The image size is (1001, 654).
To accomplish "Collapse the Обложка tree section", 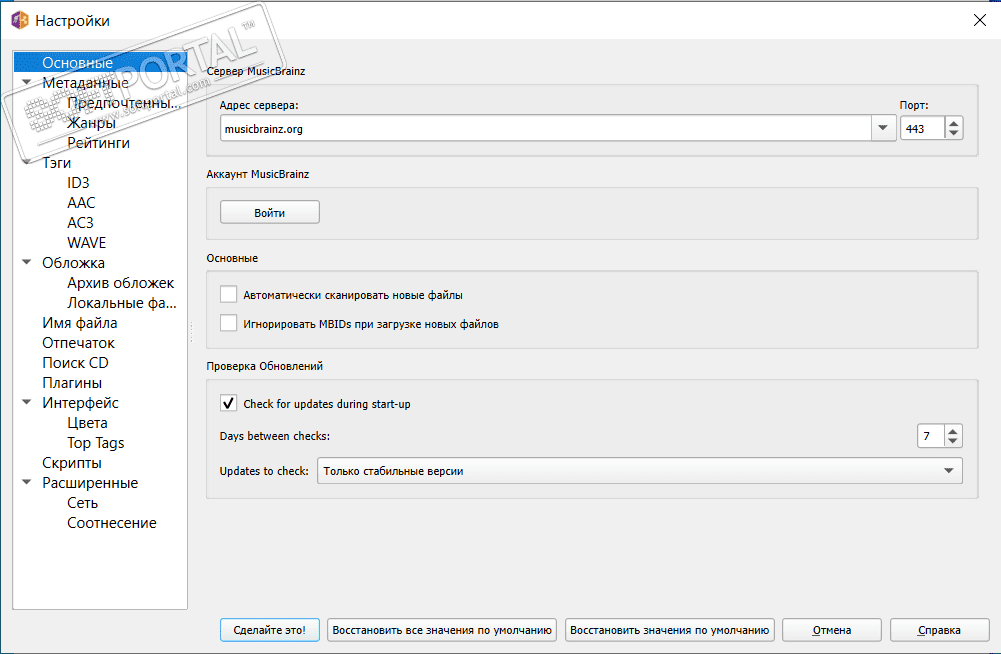I will point(26,263).
